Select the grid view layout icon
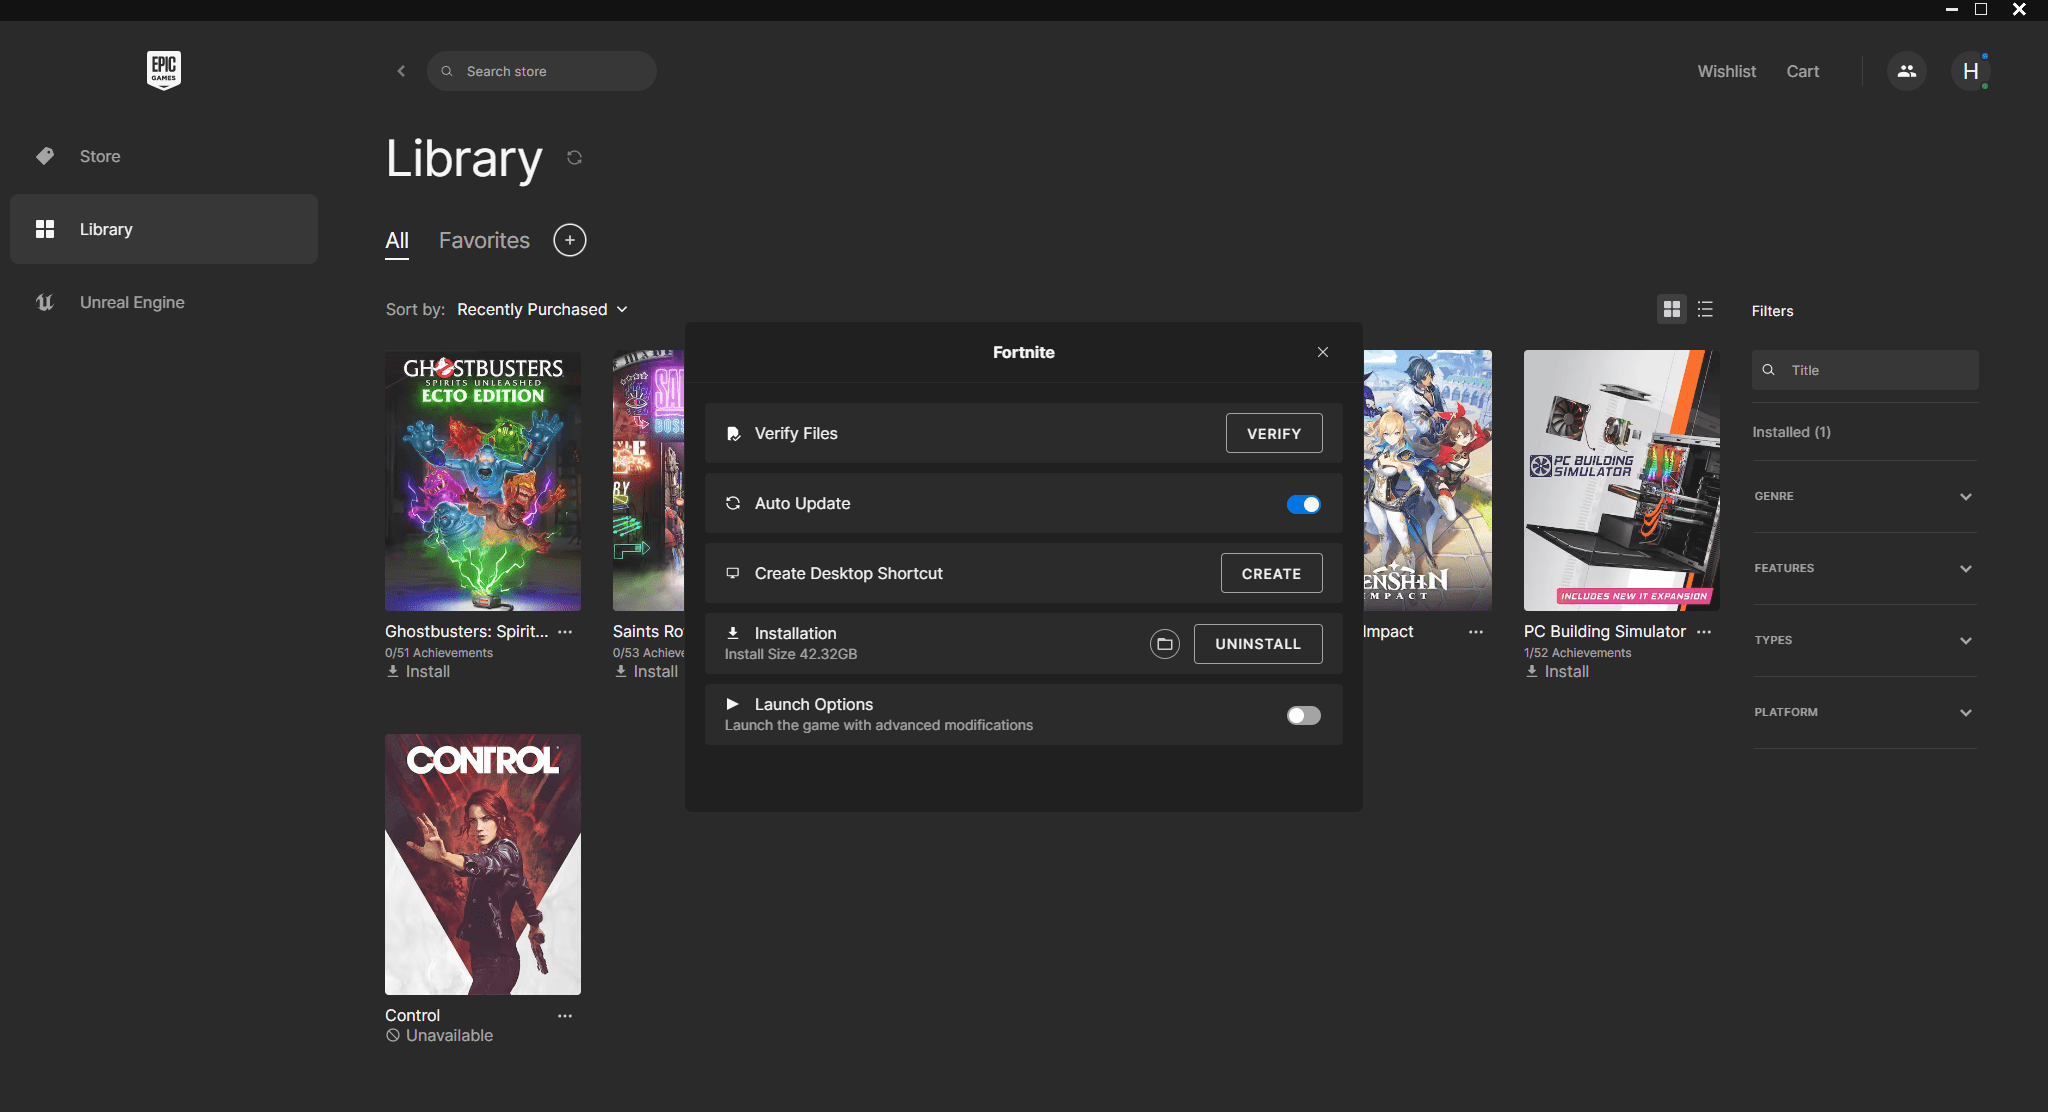Image resolution: width=2048 pixels, height=1112 pixels. click(x=1671, y=309)
